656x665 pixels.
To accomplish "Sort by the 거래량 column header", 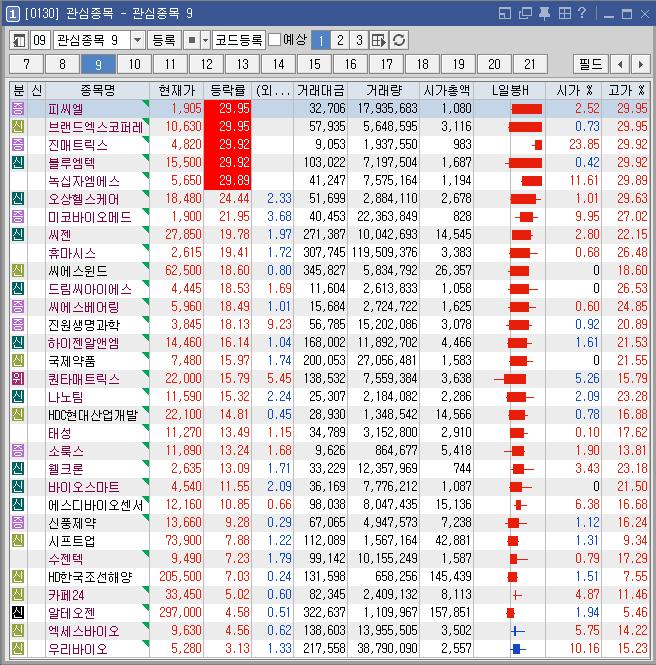I will (x=384, y=90).
